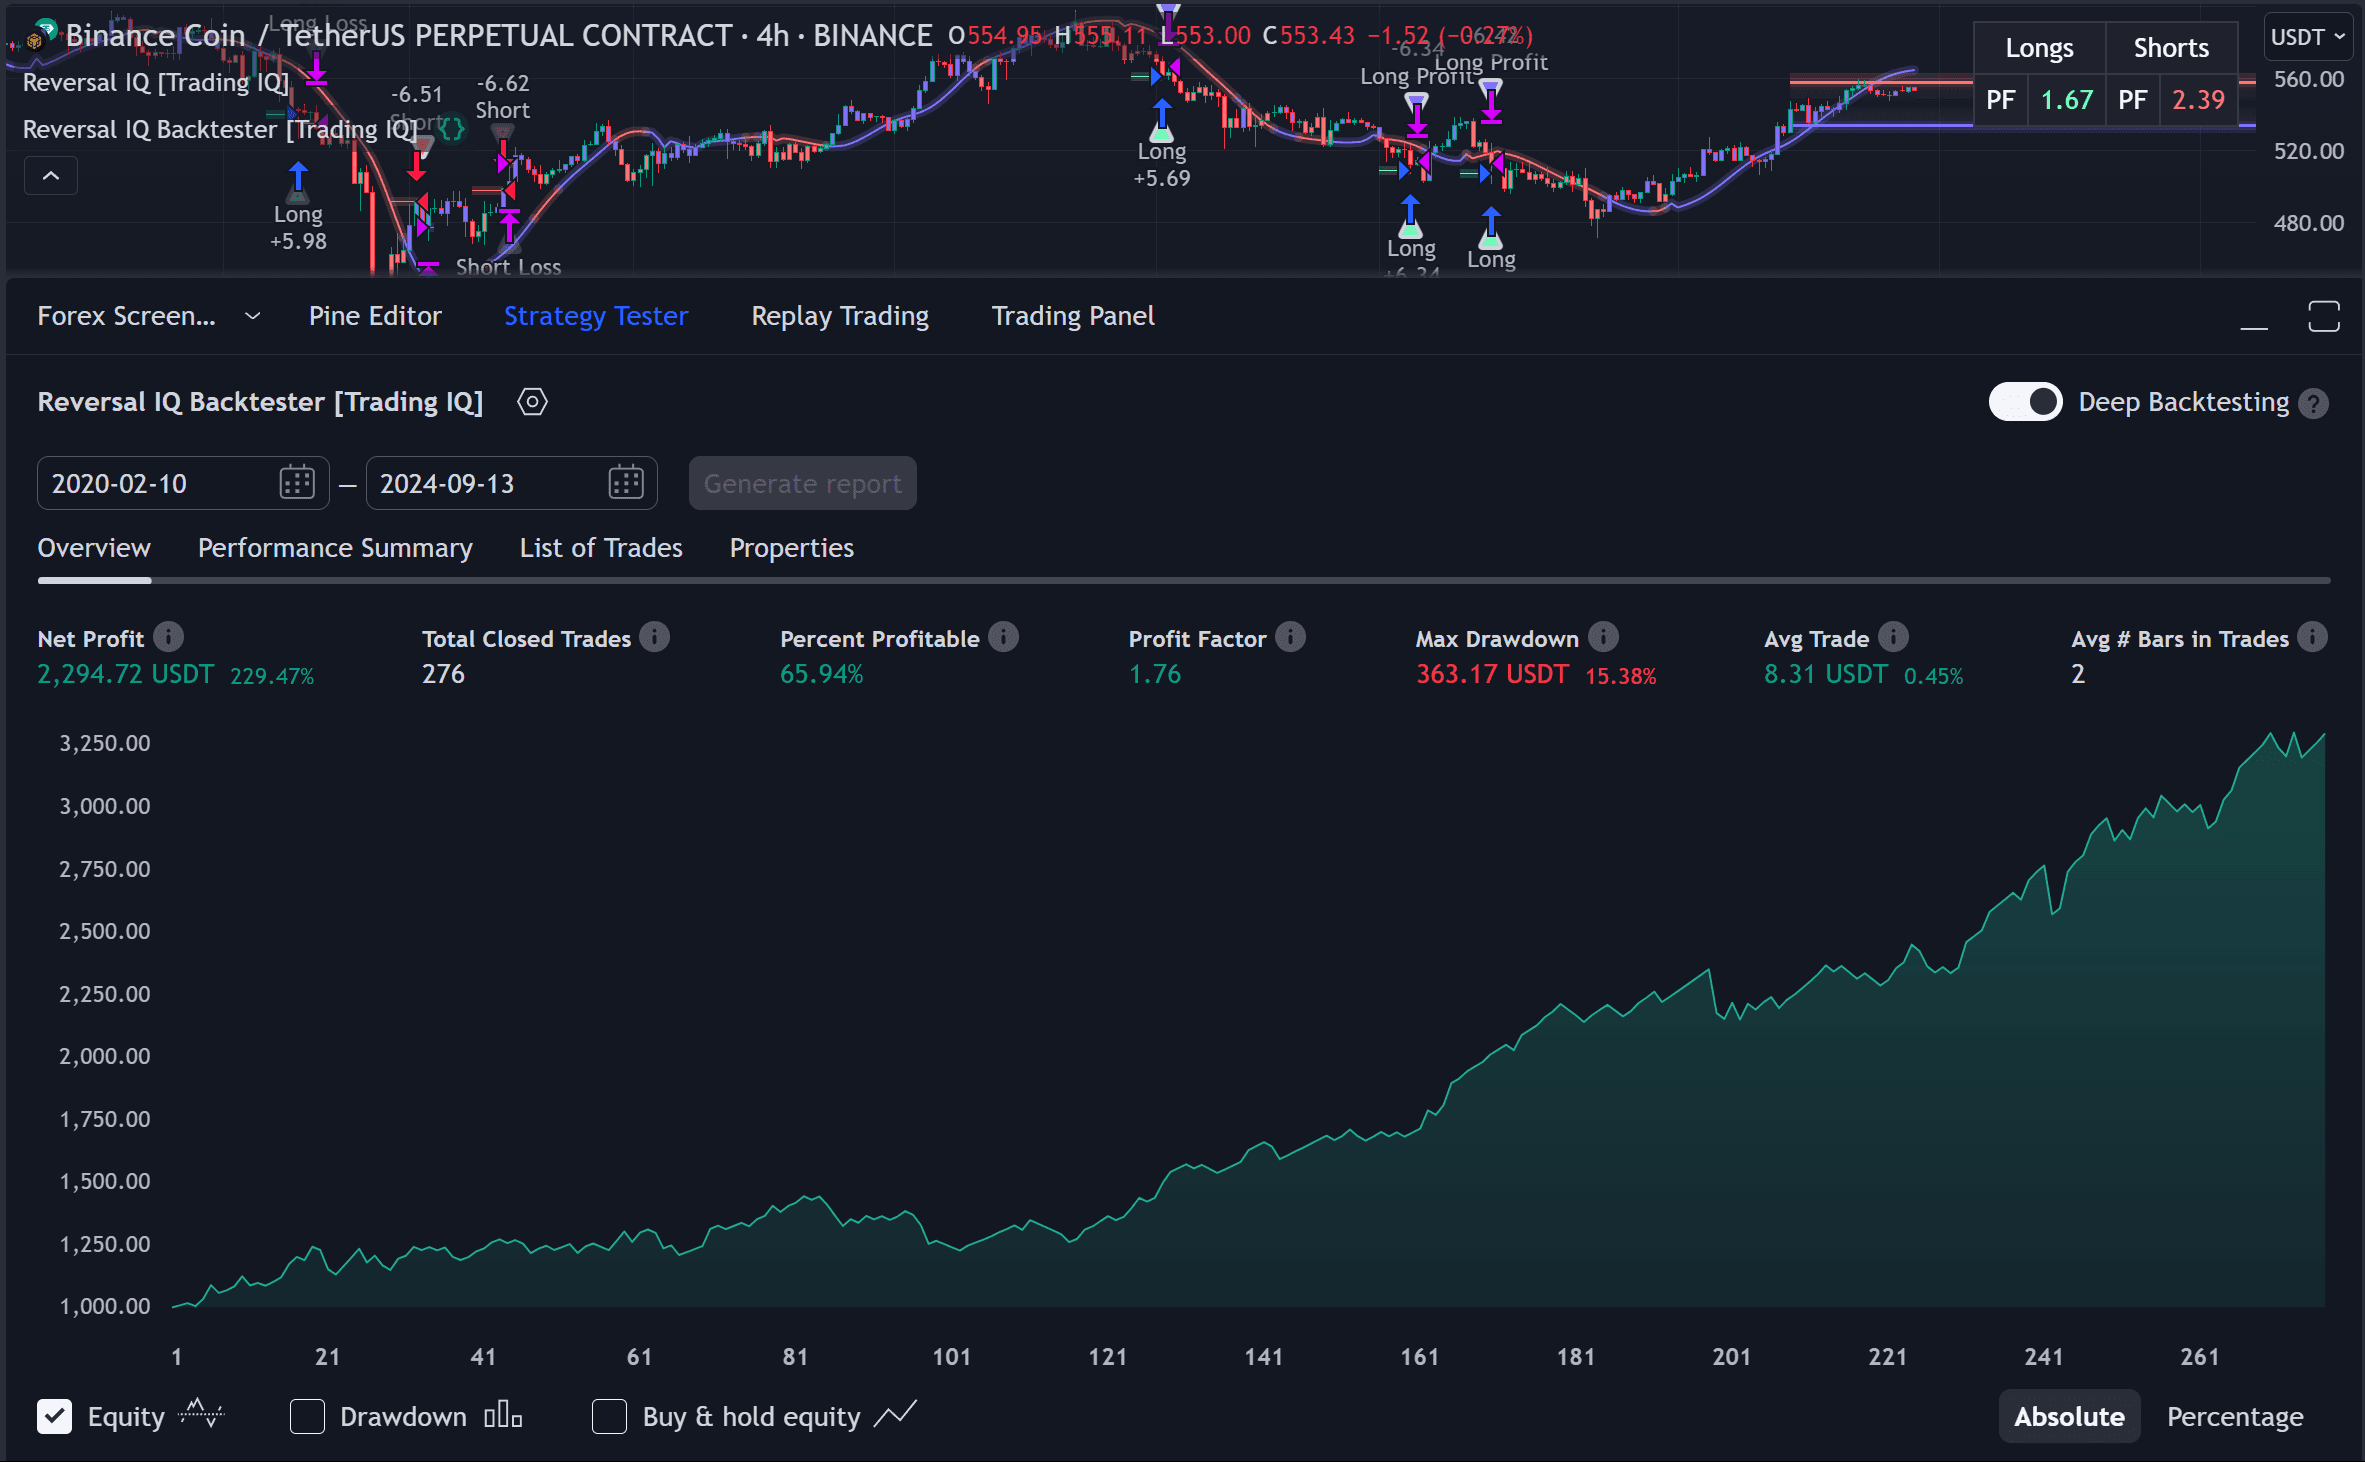
Task: Click profit factor value 1.76
Action: point(1155,674)
